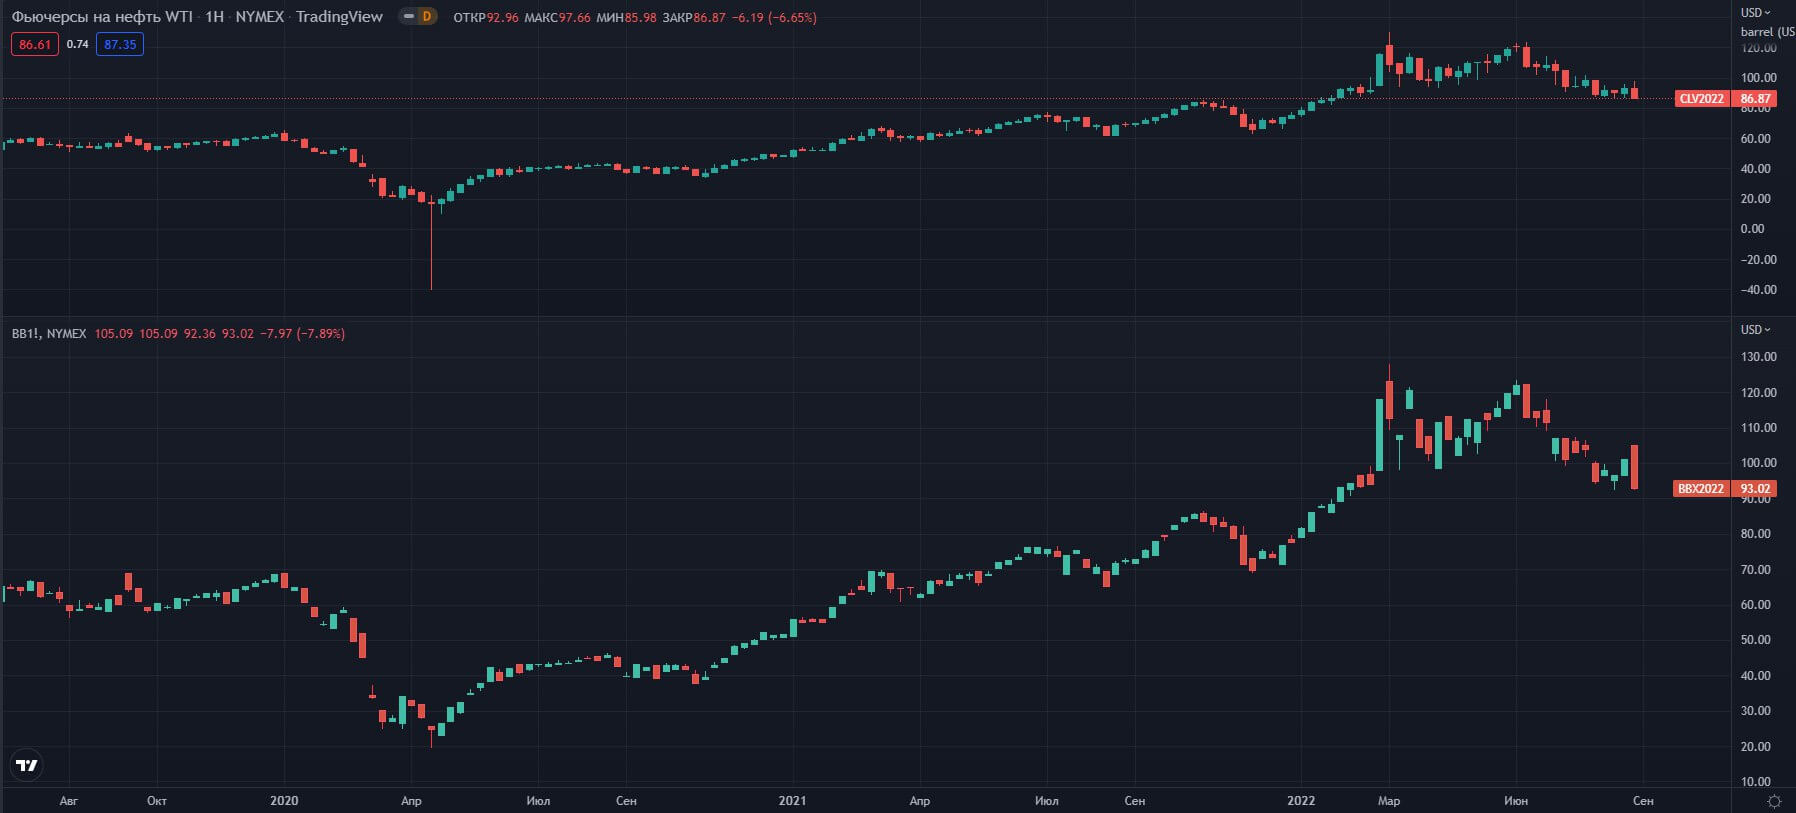Click the orange D data-mode indicator
The image size is (1796, 813).
(427, 16)
